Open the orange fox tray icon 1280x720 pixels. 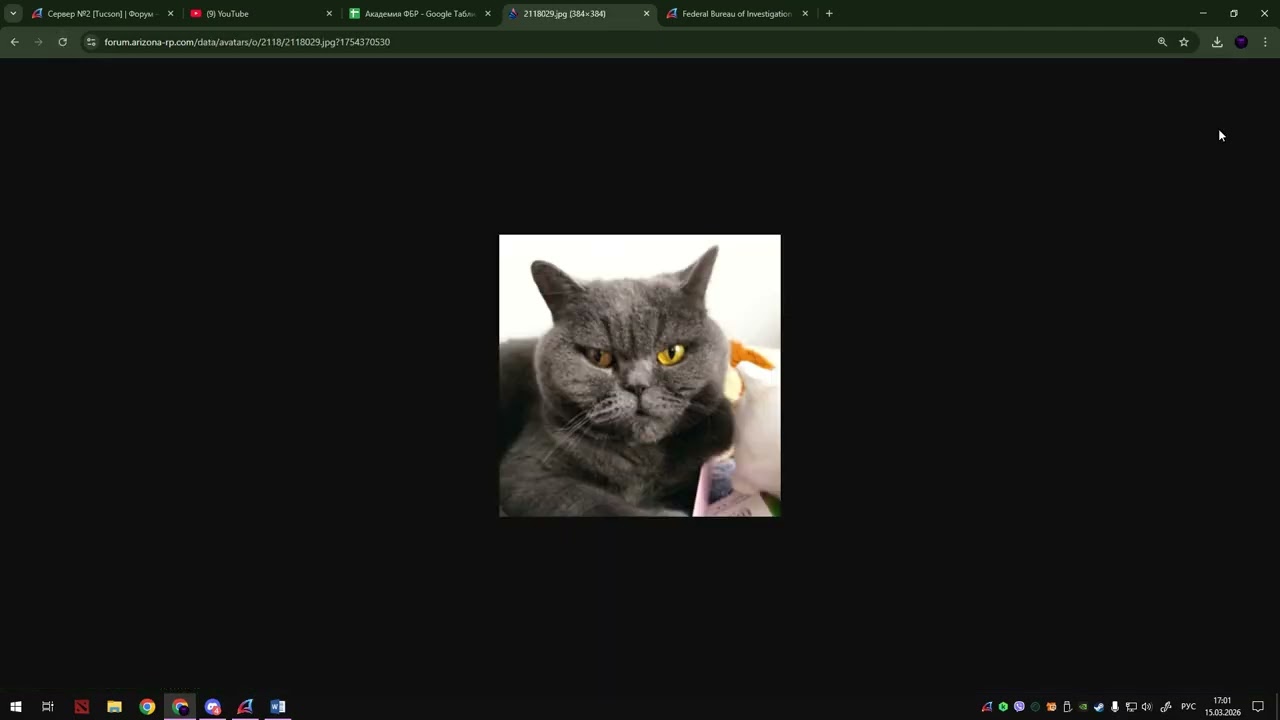click(1051, 707)
